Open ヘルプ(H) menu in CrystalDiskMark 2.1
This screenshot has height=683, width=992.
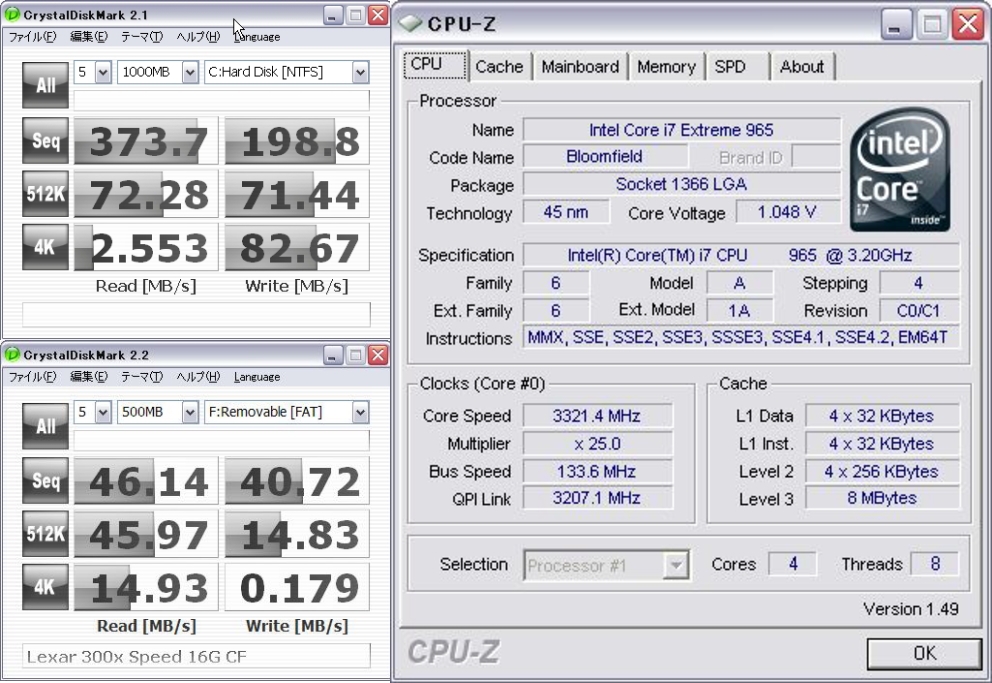pos(198,37)
